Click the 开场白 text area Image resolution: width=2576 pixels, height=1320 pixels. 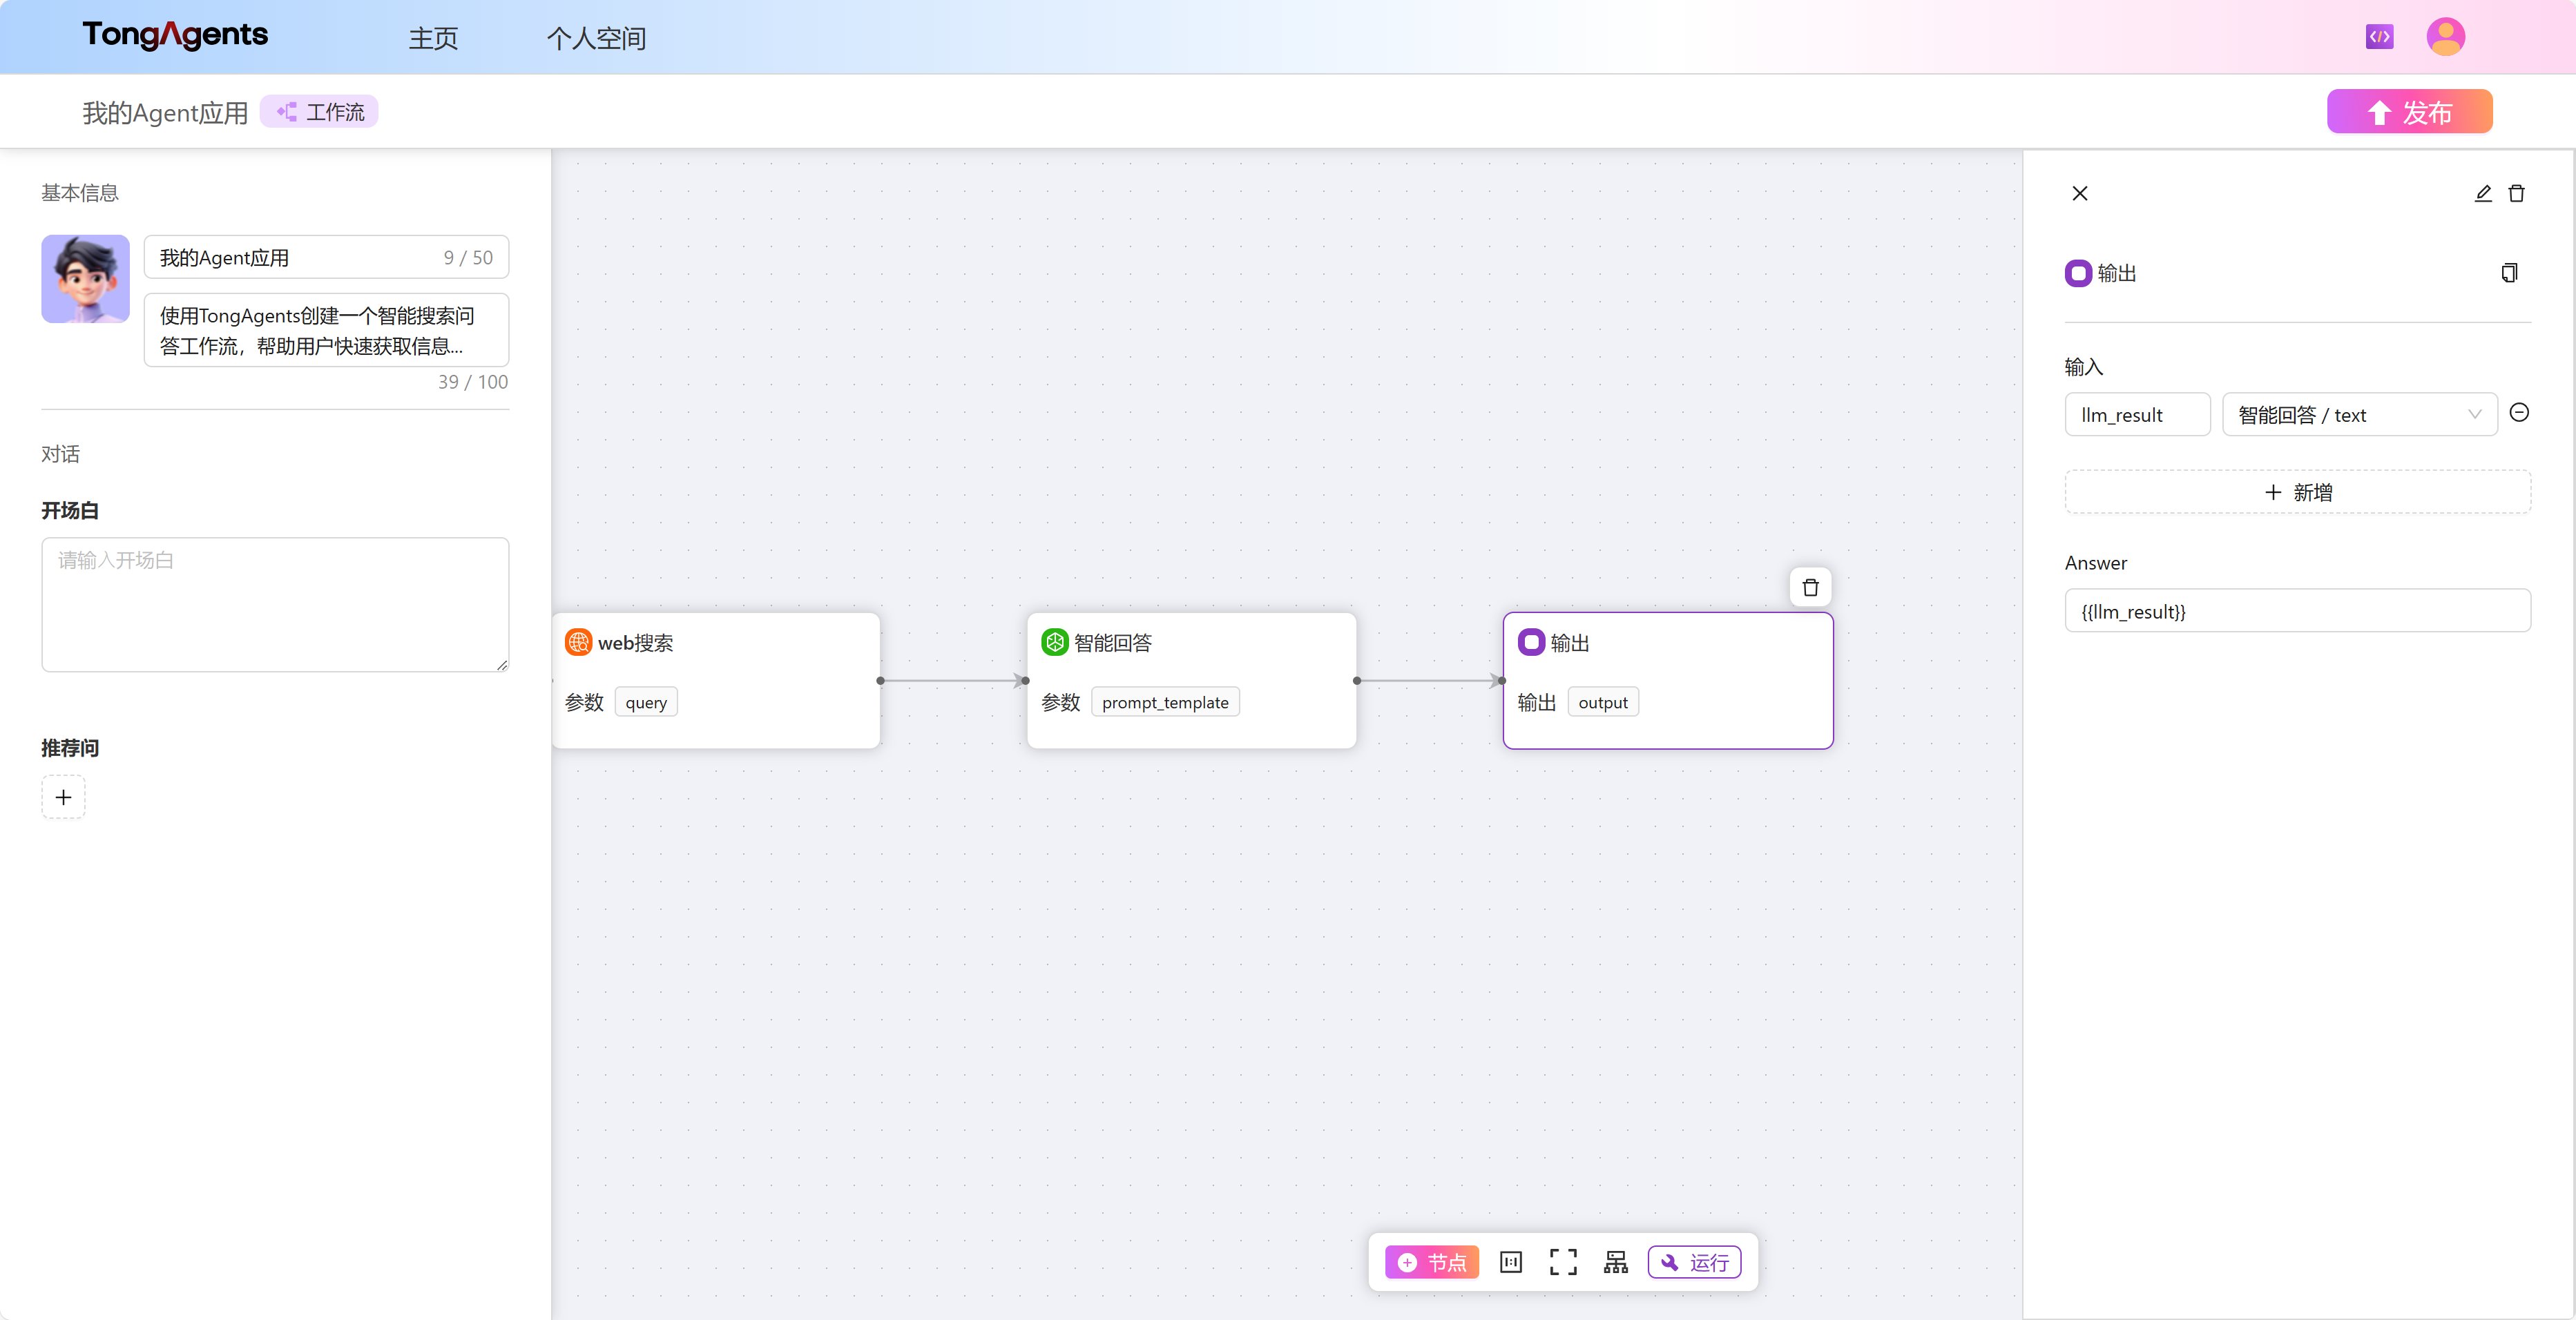point(275,605)
